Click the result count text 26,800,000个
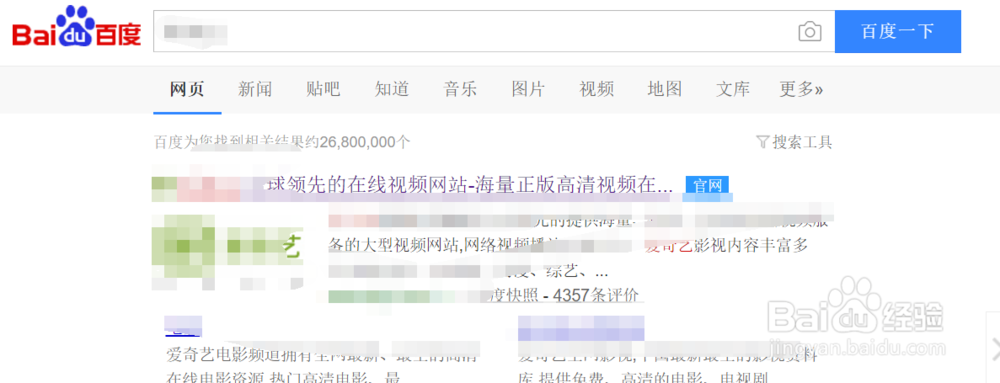Screen dimensions: 1000x383 point(365,142)
